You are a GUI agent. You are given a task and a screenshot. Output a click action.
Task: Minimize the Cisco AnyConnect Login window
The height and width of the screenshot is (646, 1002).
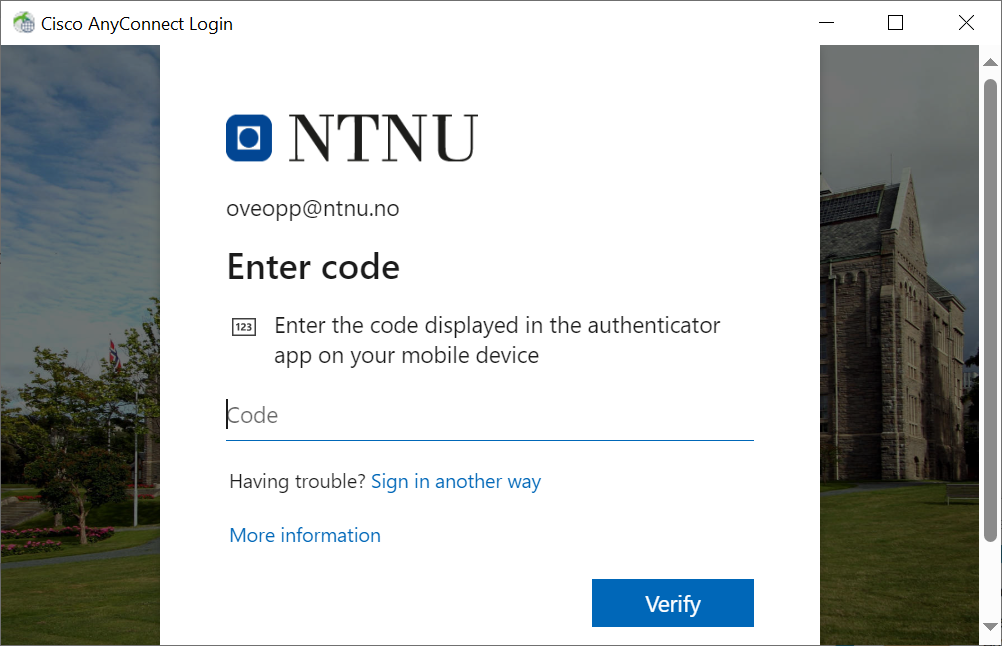[x=827, y=23]
